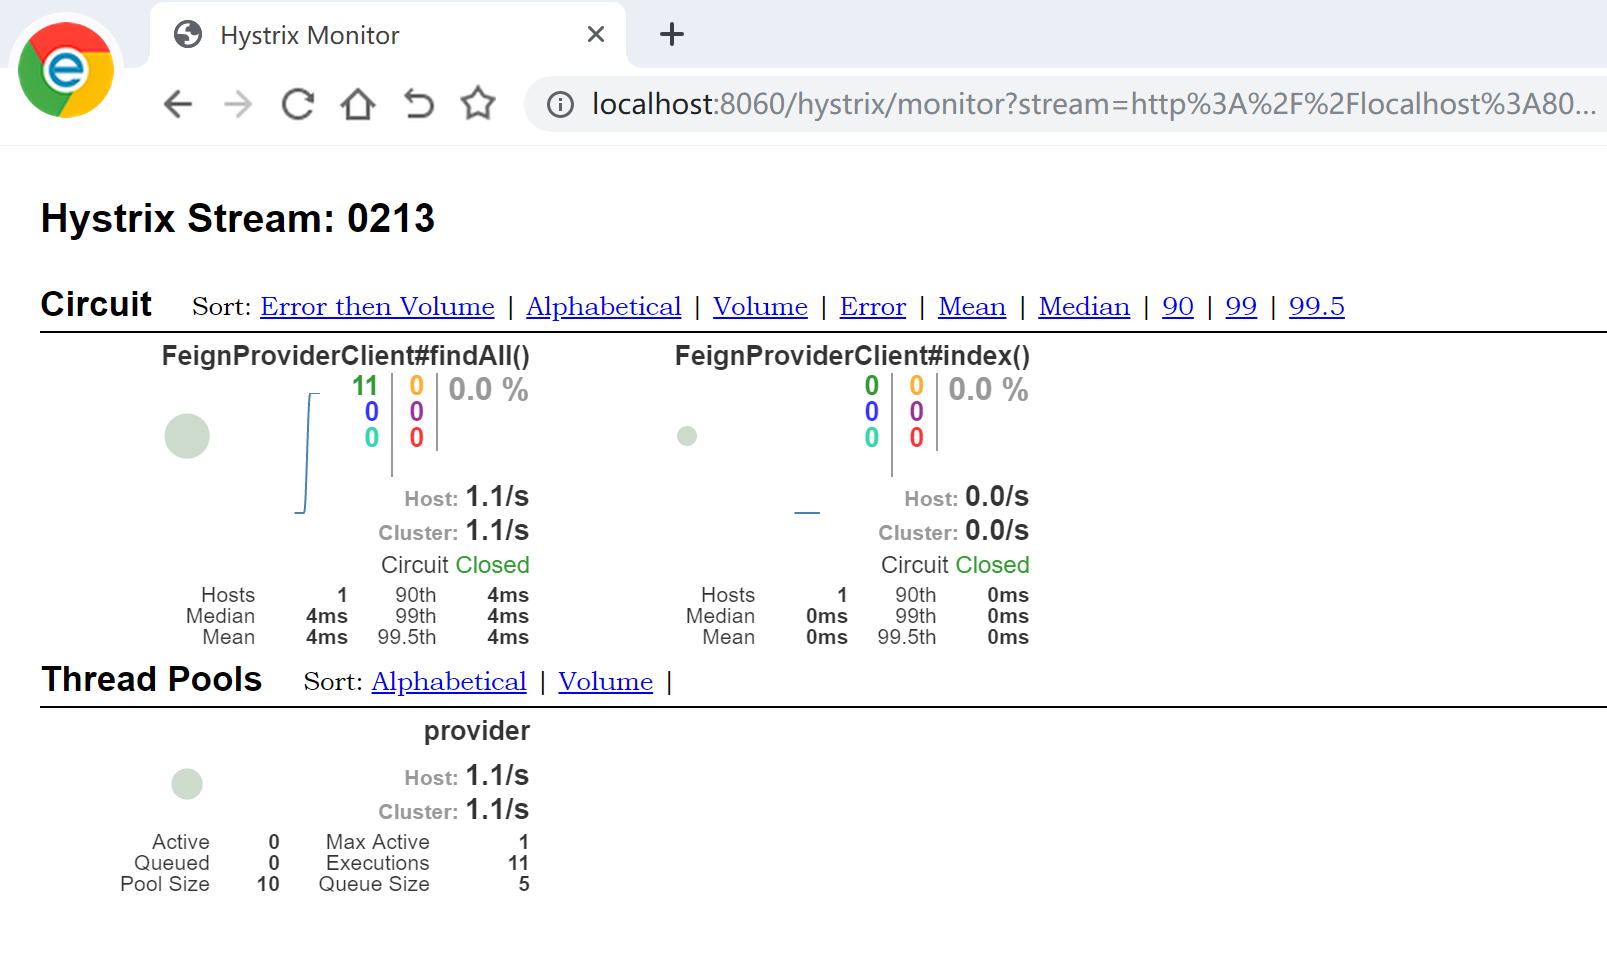Click the index() Host 0.0/s rate
This screenshot has height=976, width=1607.
[997, 496]
